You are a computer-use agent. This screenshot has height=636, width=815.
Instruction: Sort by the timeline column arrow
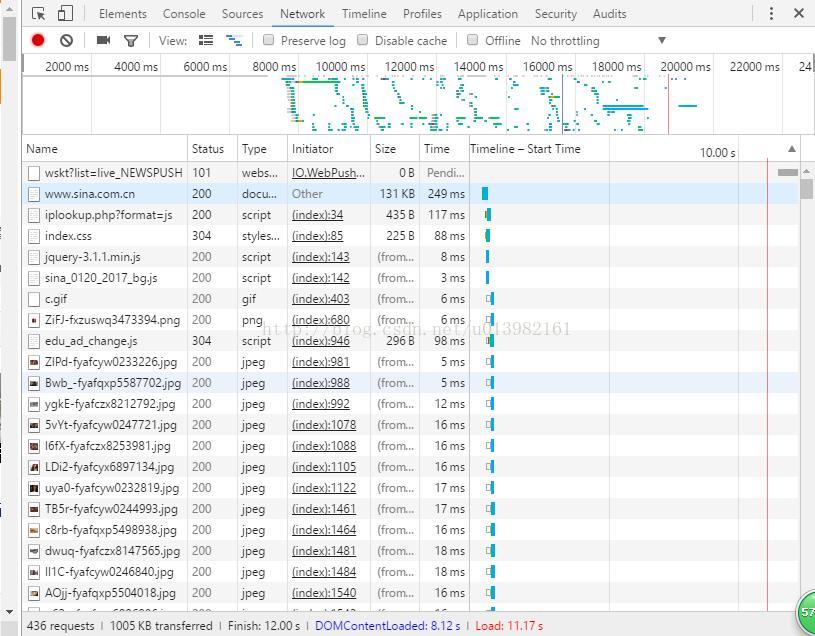[x=792, y=149]
